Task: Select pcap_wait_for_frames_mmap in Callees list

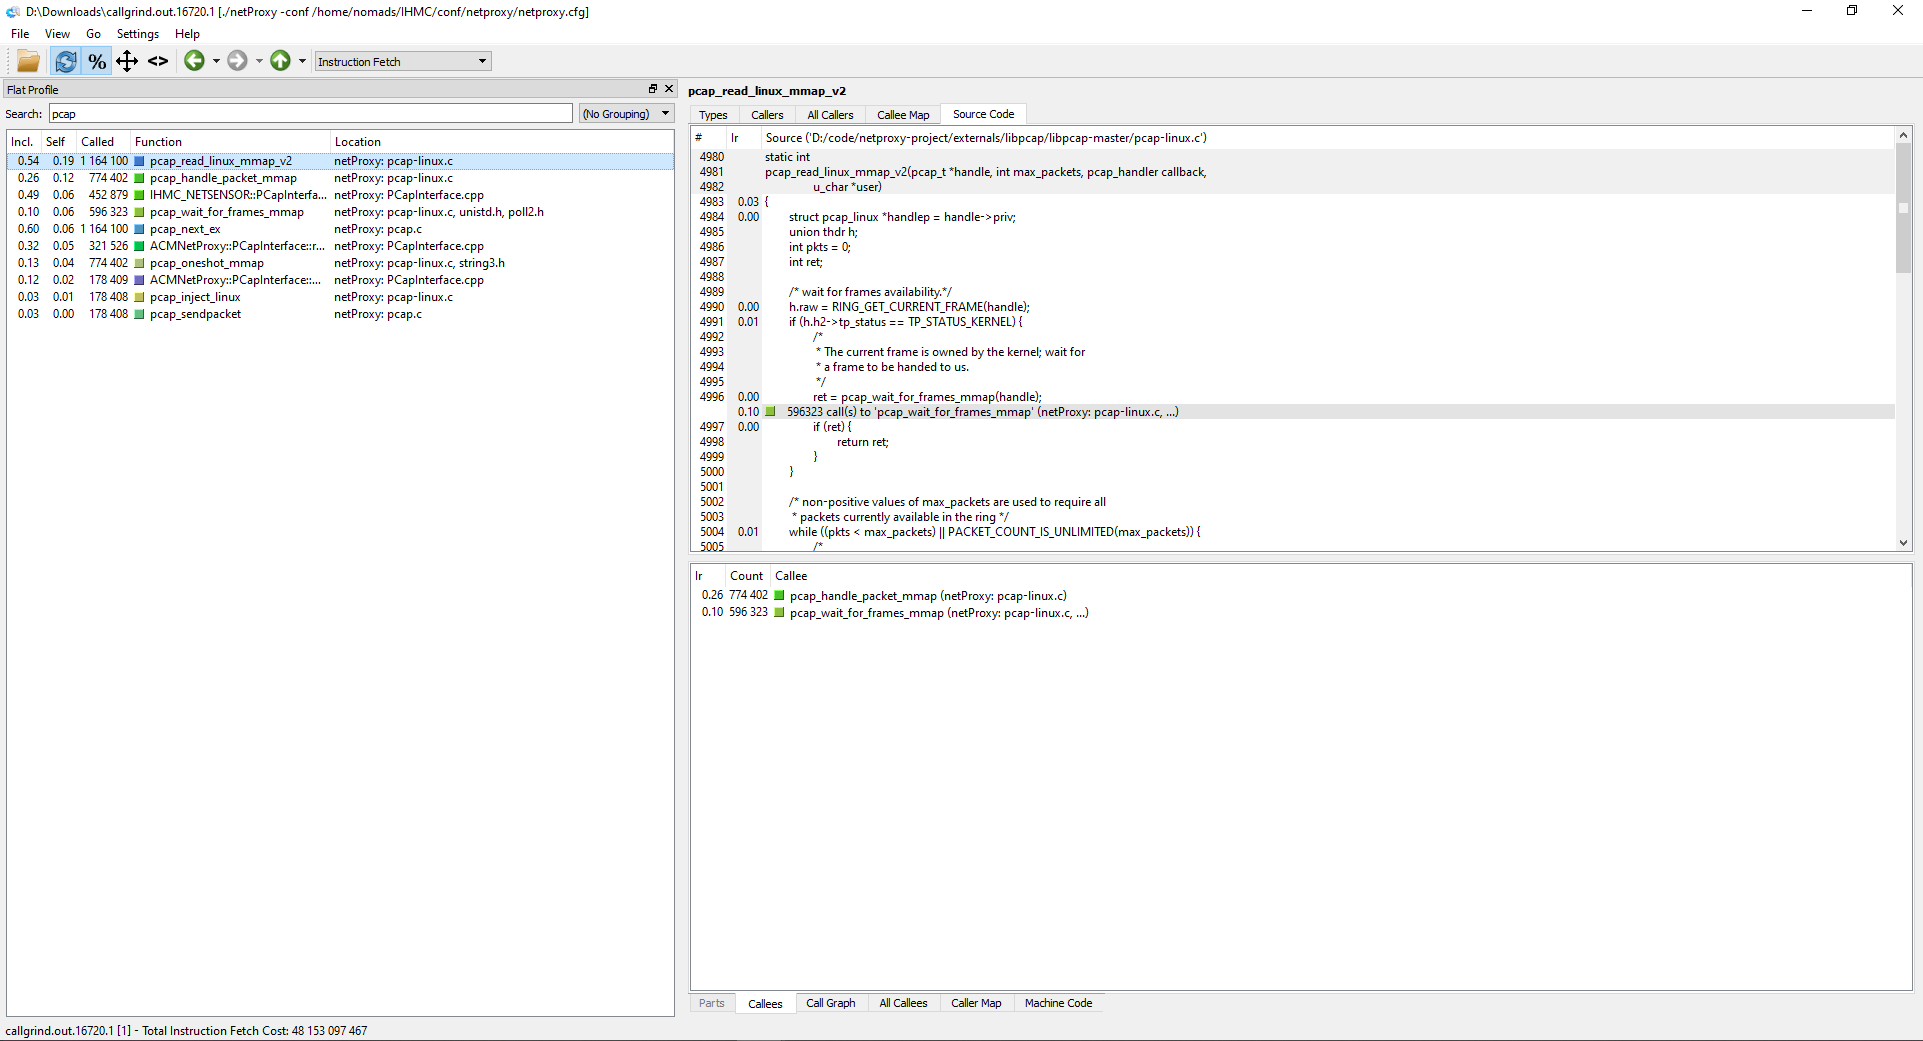Action: coord(938,613)
